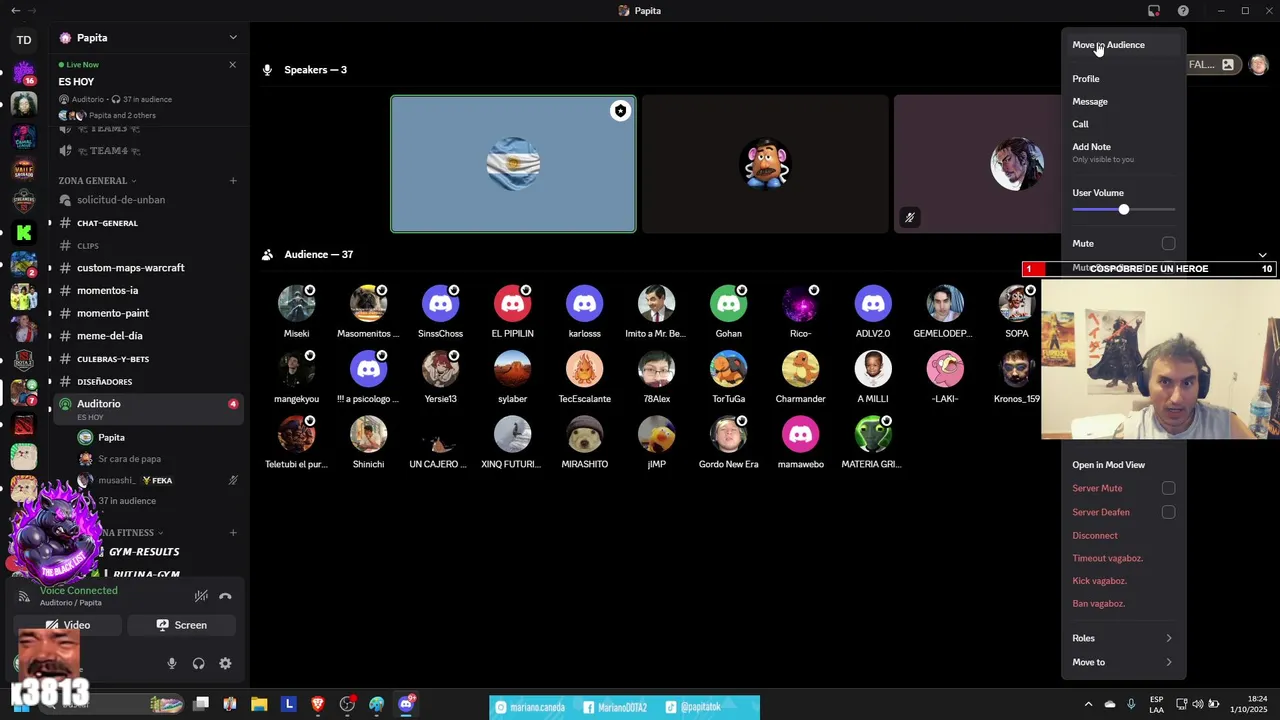This screenshot has width=1280, height=720.
Task: Click mamawebo's avatar in the audience
Action: (x=800, y=434)
